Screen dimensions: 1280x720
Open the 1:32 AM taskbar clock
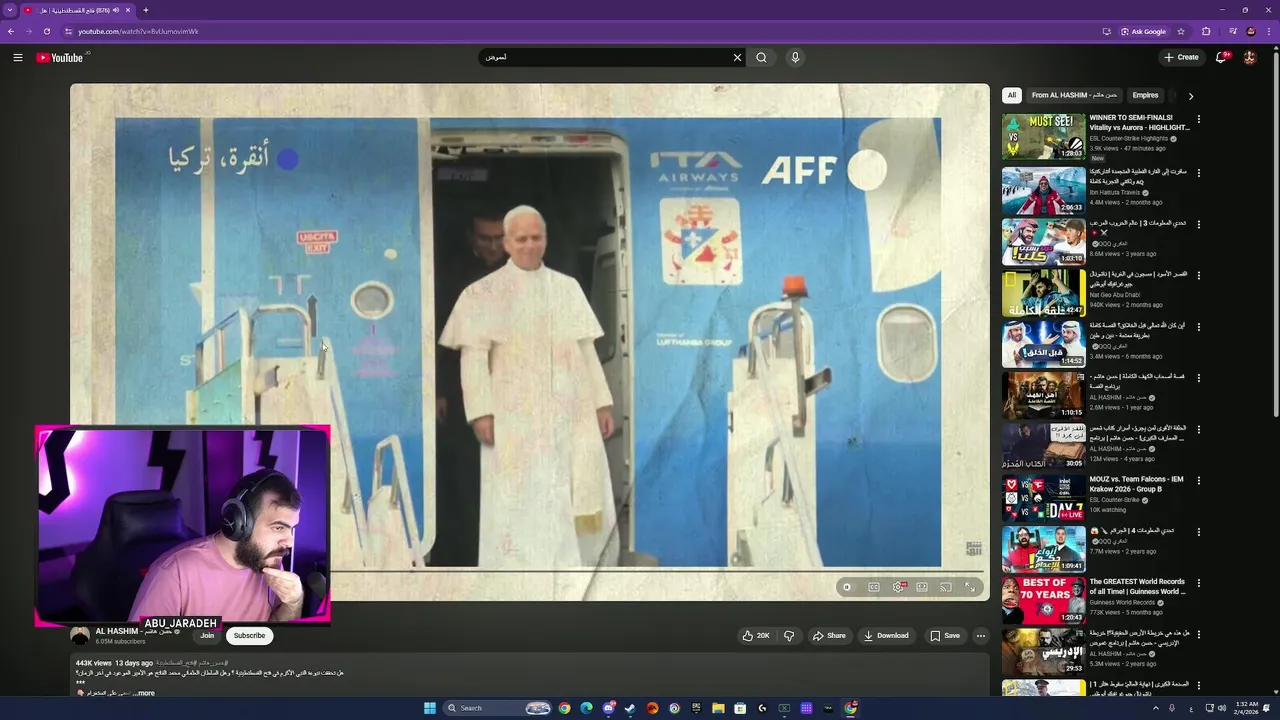tap(1246, 708)
